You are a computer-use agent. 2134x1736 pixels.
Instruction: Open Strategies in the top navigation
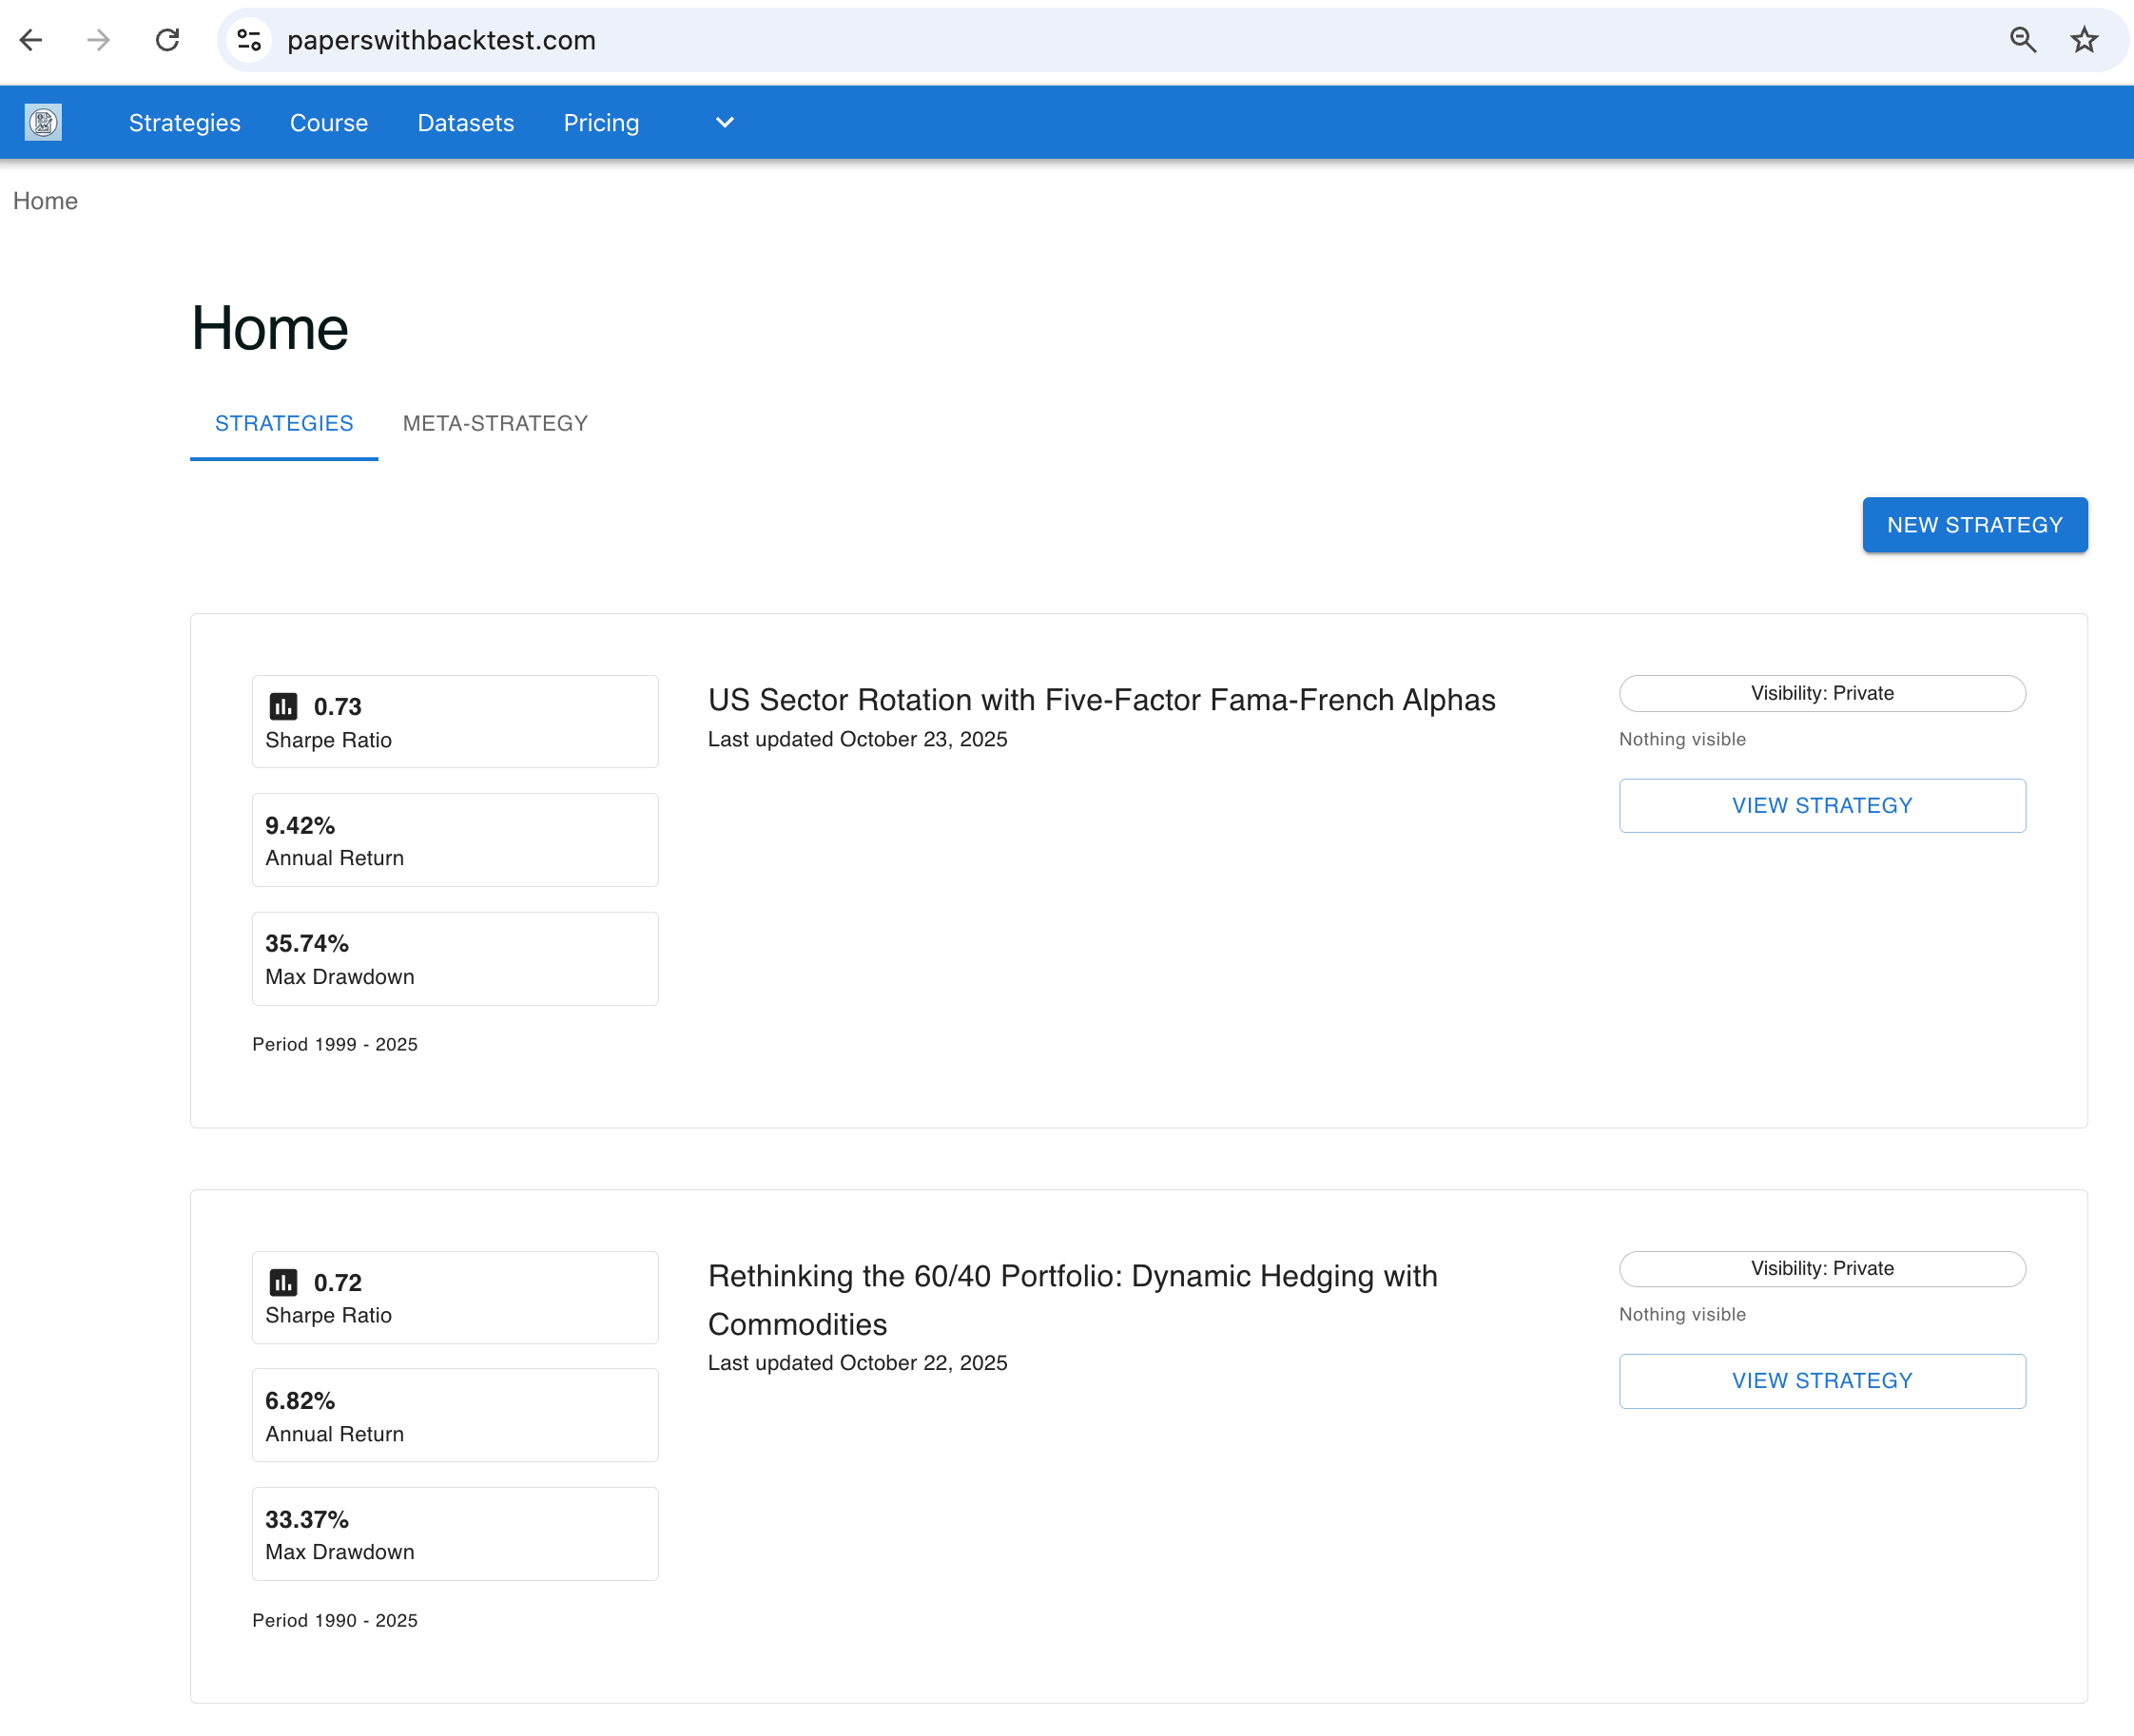click(x=185, y=122)
